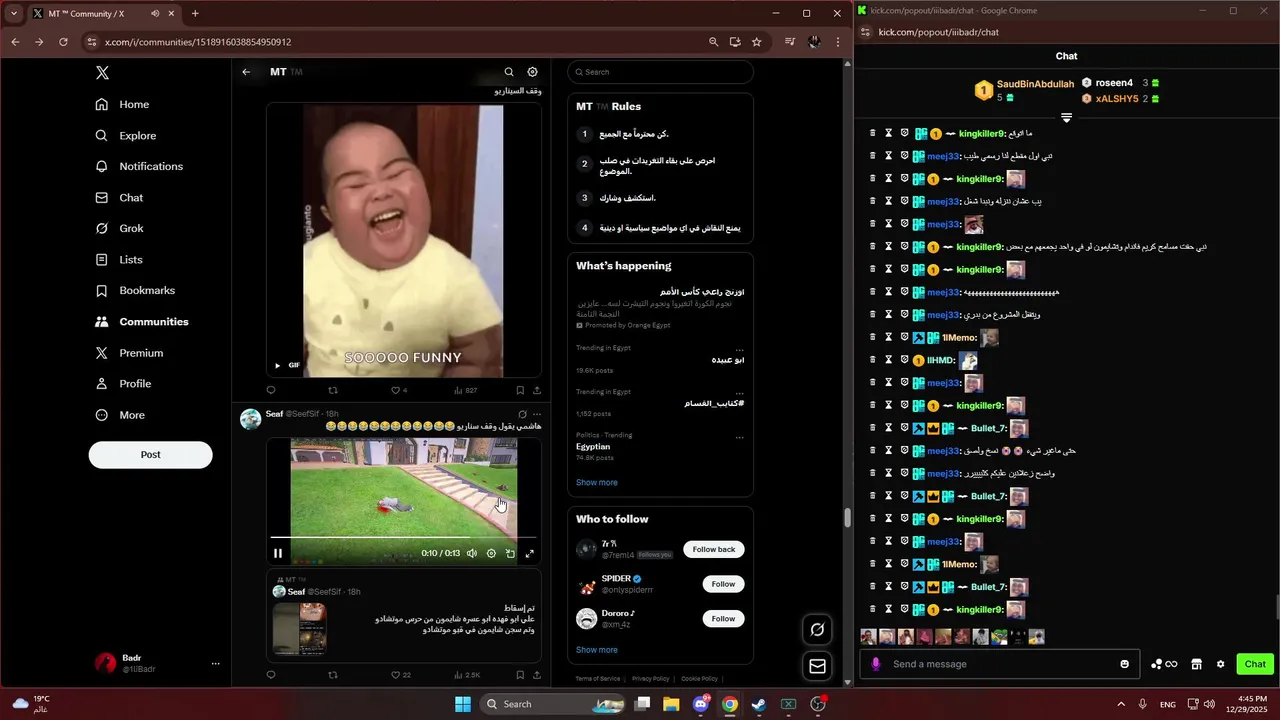Open Chat in X sidebar
The image size is (1280, 720).
click(119, 198)
